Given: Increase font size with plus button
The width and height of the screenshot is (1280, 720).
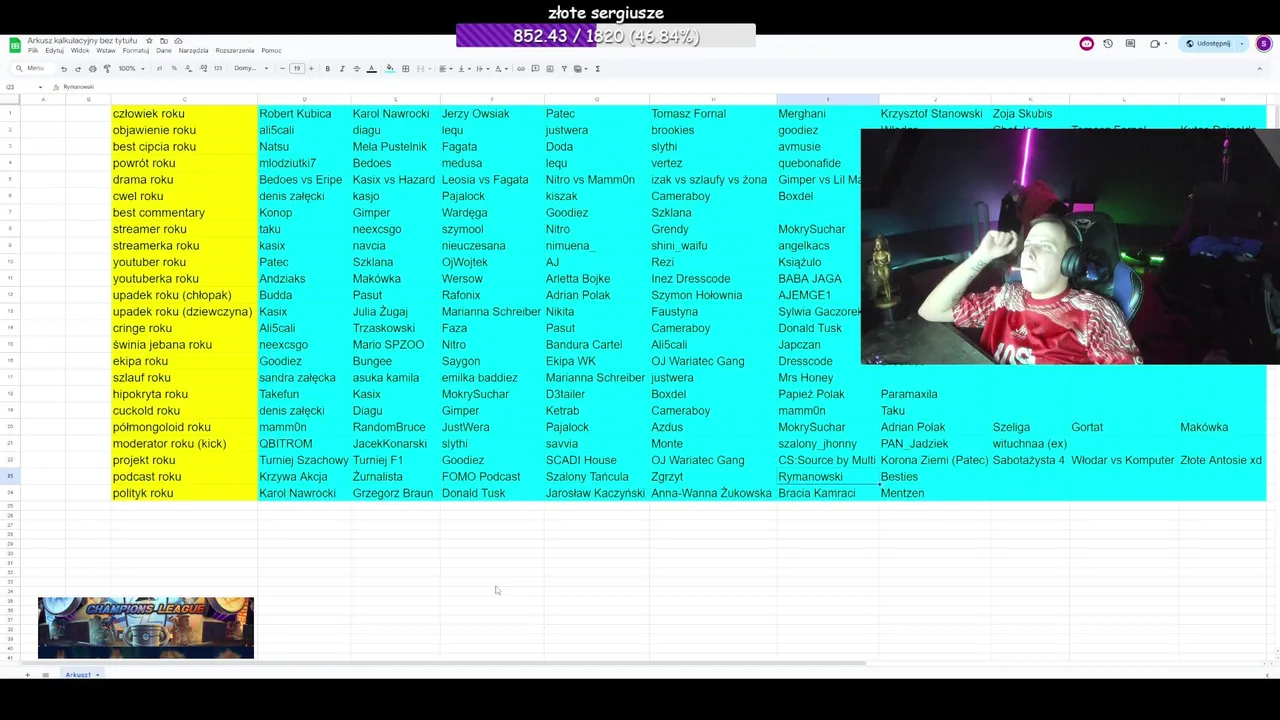Looking at the screenshot, I should pyautogui.click(x=311, y=69).
